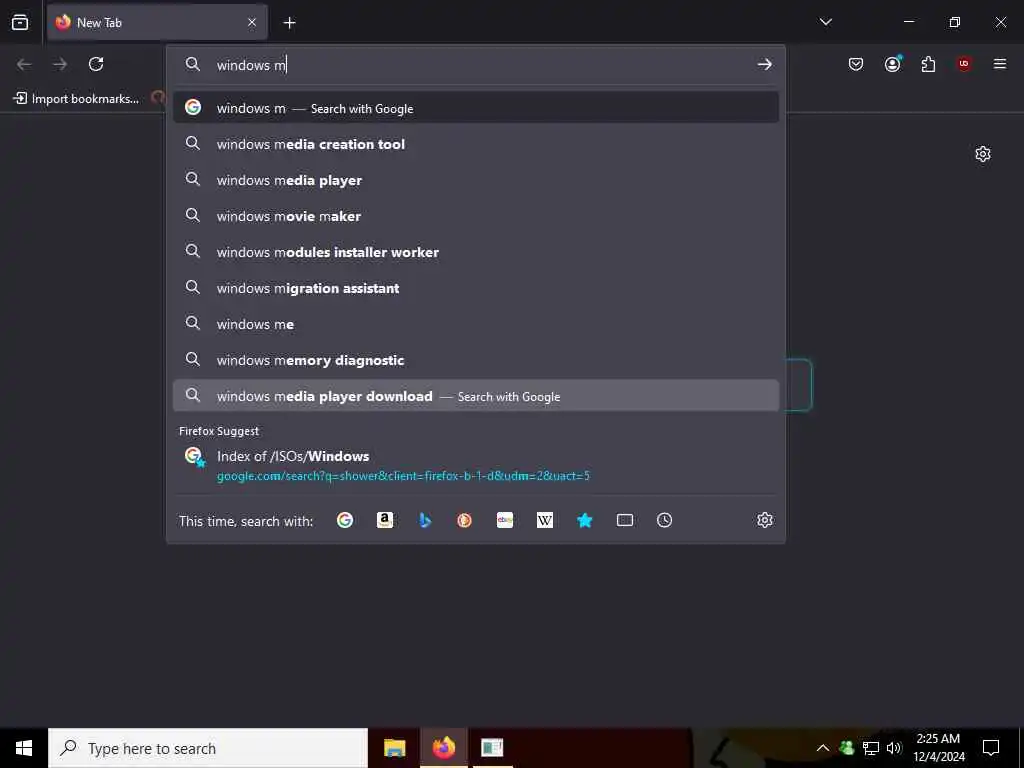
Task: Open the network tray icon
Action: (871, 748)
